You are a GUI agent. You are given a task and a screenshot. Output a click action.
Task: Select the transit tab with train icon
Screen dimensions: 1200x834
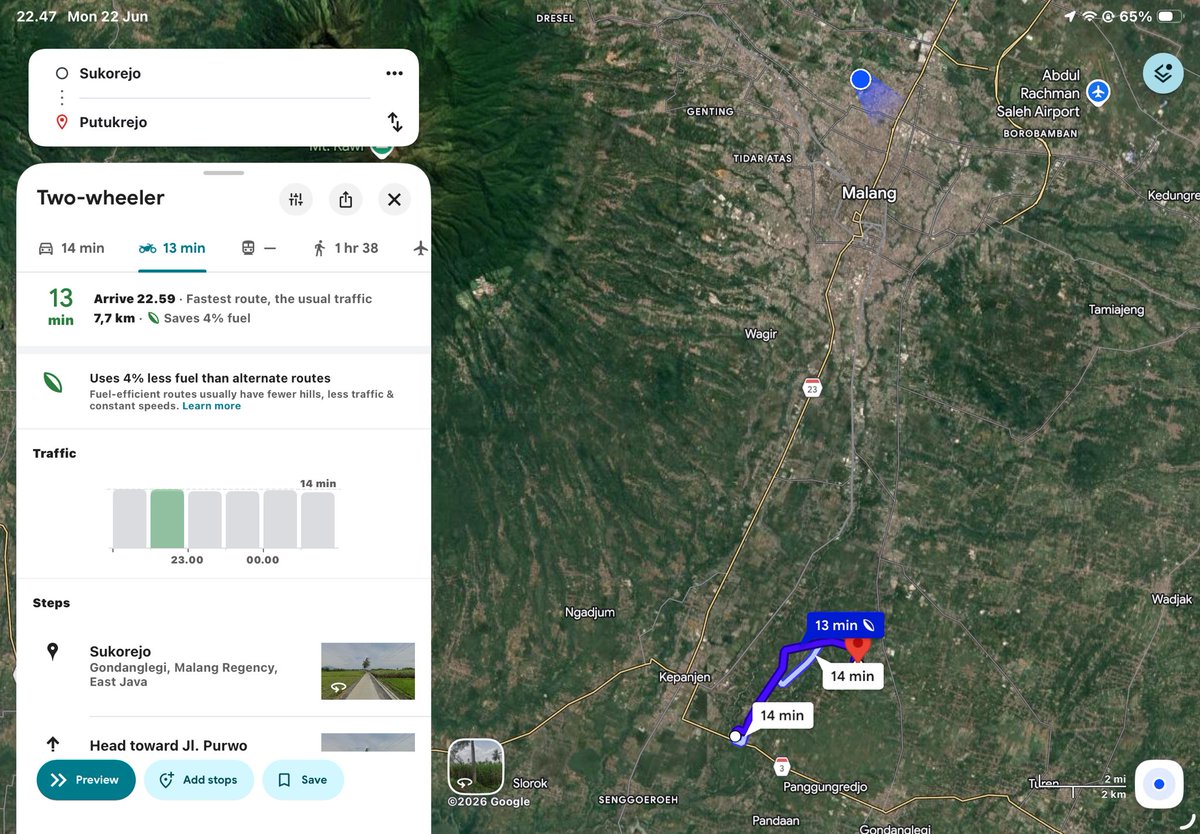tap(258, 248)
